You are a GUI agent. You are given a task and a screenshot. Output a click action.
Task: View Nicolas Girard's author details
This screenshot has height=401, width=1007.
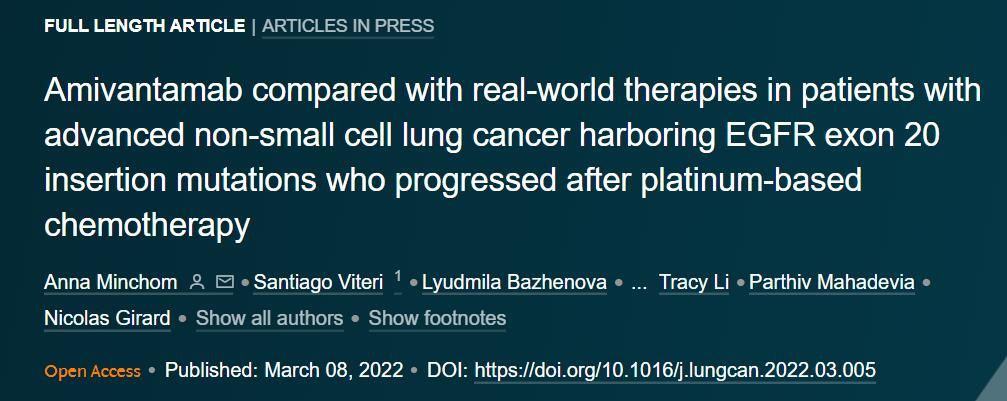[x=107, y=319]
